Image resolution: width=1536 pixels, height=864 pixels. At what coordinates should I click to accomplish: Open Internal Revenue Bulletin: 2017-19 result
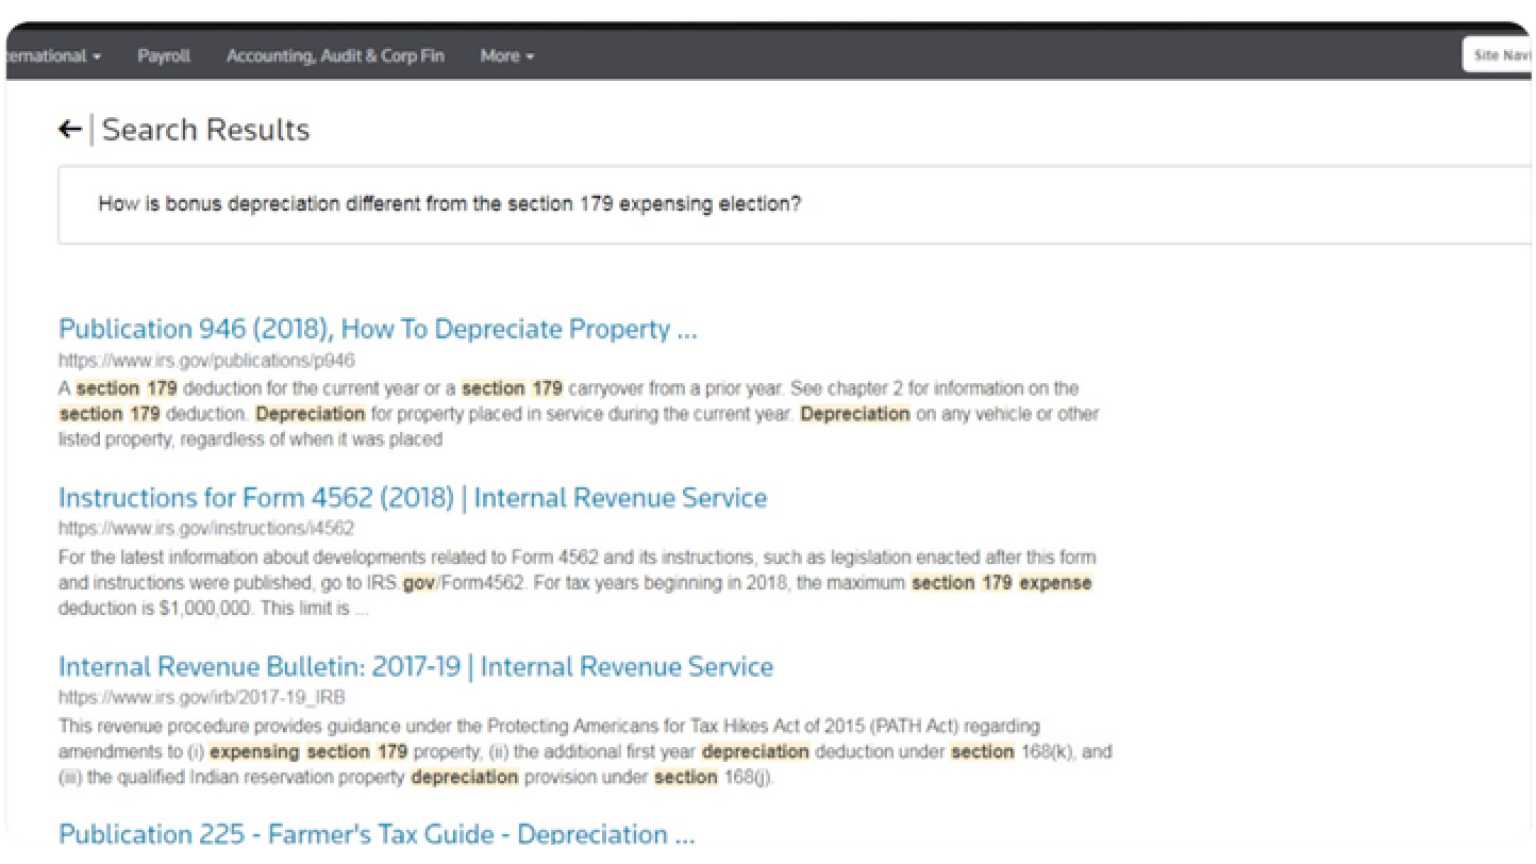[x=415, y=667]
